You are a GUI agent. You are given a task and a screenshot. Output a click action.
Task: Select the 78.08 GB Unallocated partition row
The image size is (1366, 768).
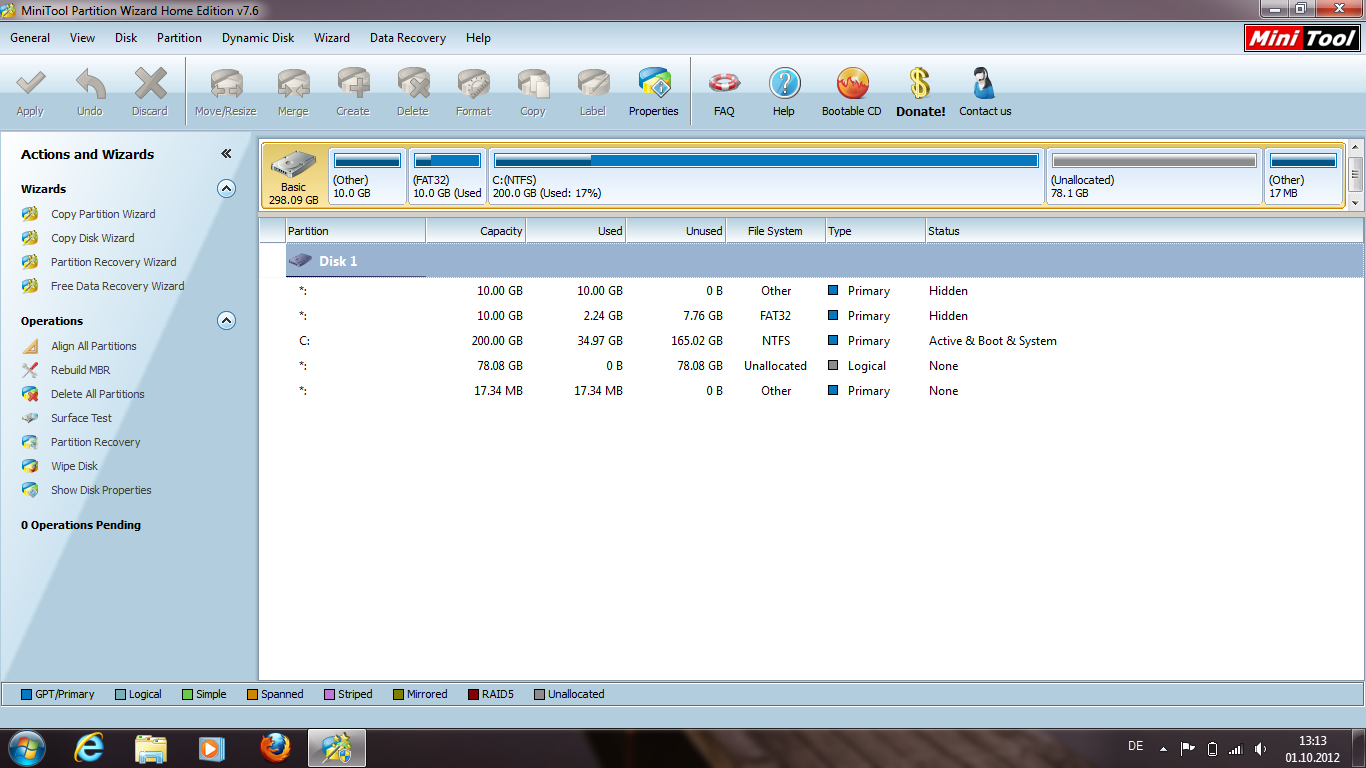(811, 366)
